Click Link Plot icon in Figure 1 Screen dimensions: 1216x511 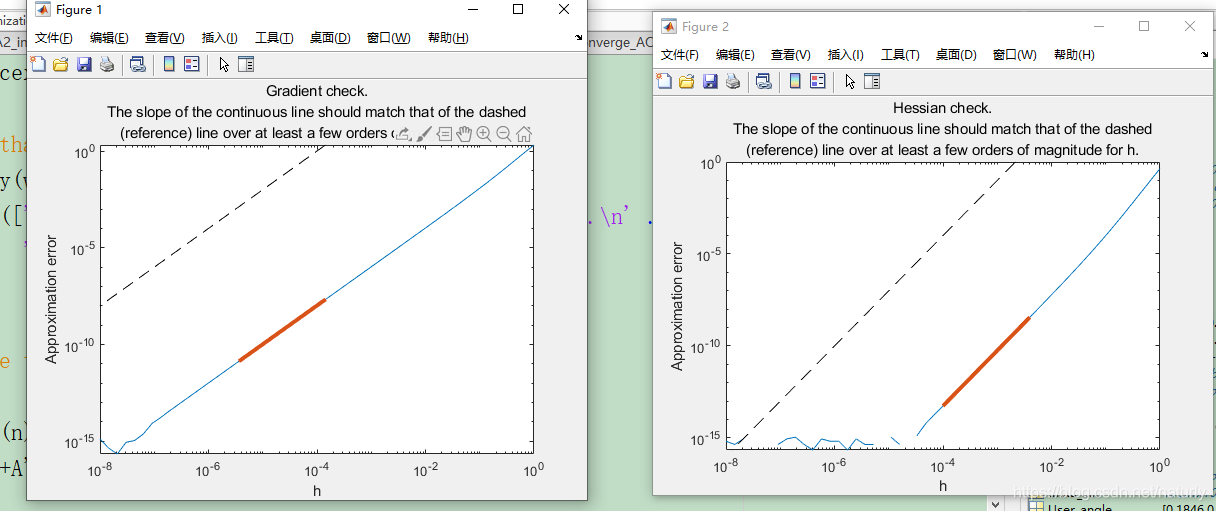(x=138, y=65)
